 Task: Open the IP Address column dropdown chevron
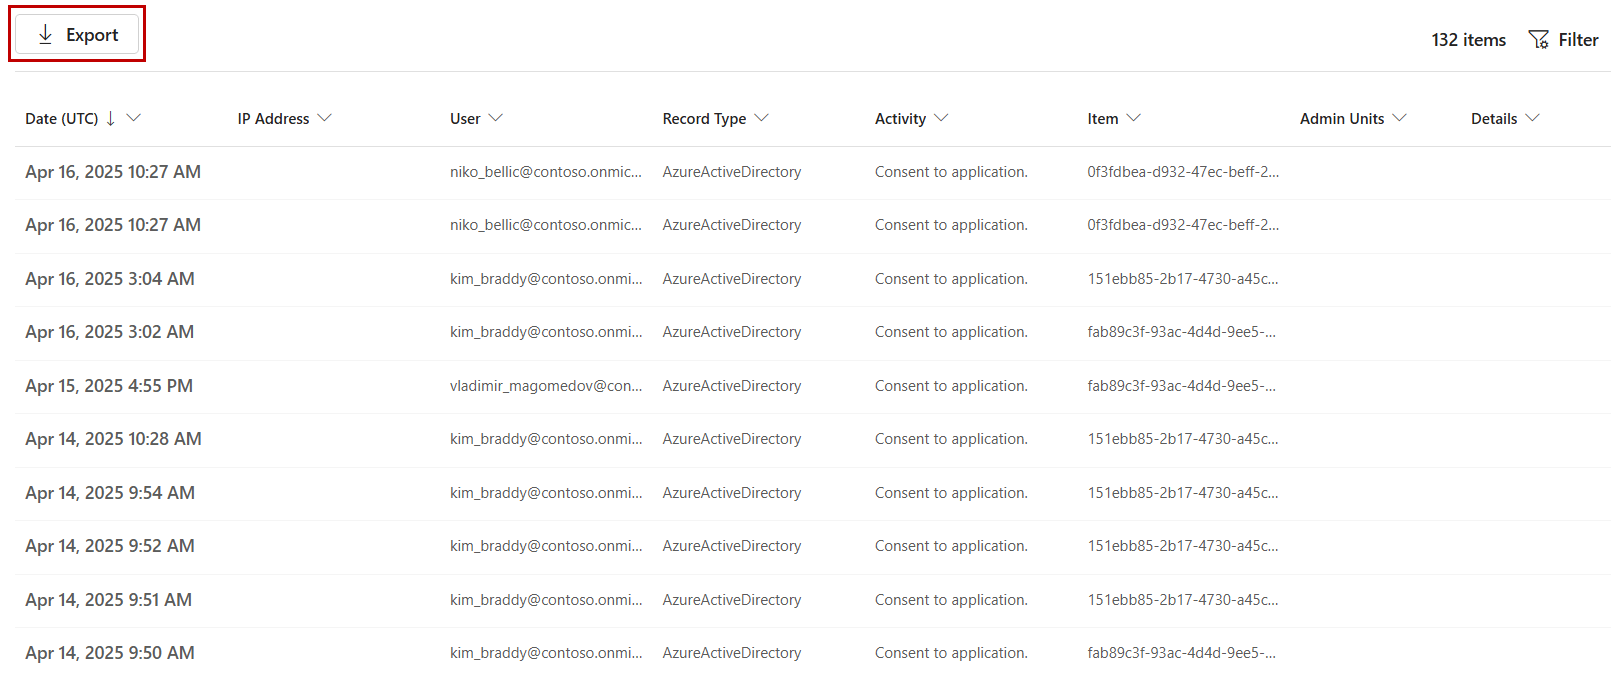tap(324, 118)
